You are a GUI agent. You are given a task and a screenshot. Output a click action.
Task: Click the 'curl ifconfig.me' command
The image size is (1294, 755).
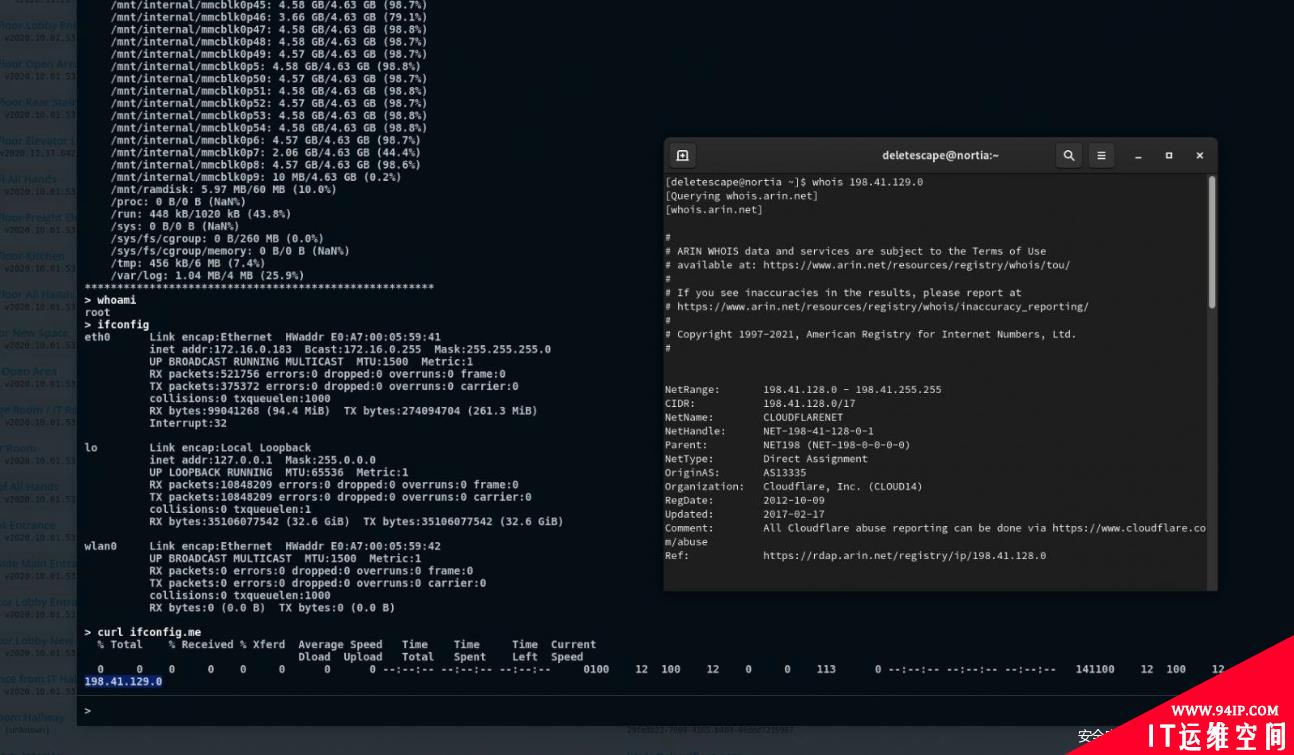coord(149,632)
